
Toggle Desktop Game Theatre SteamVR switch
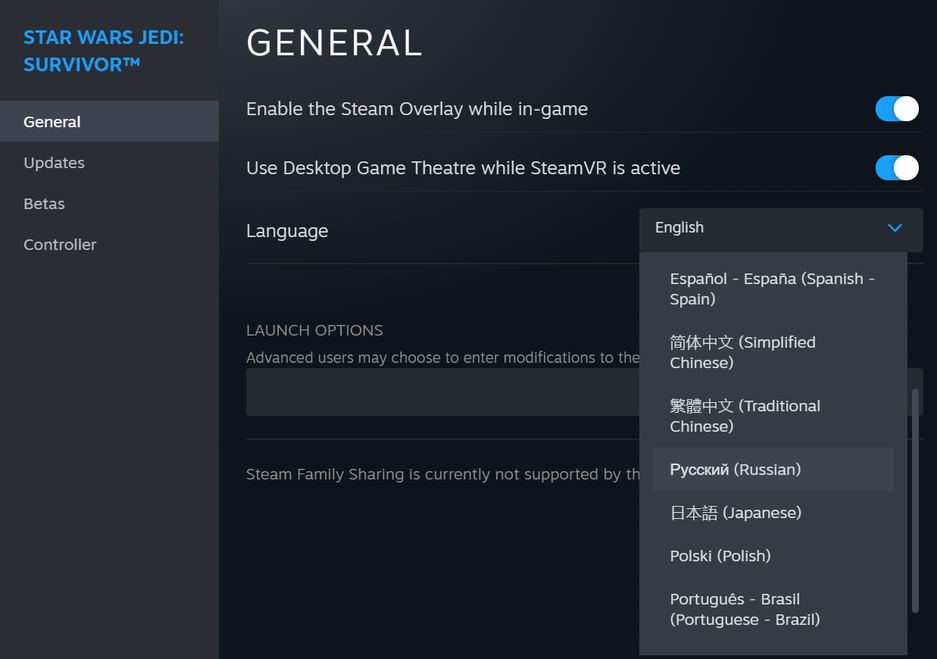point(896,168)
